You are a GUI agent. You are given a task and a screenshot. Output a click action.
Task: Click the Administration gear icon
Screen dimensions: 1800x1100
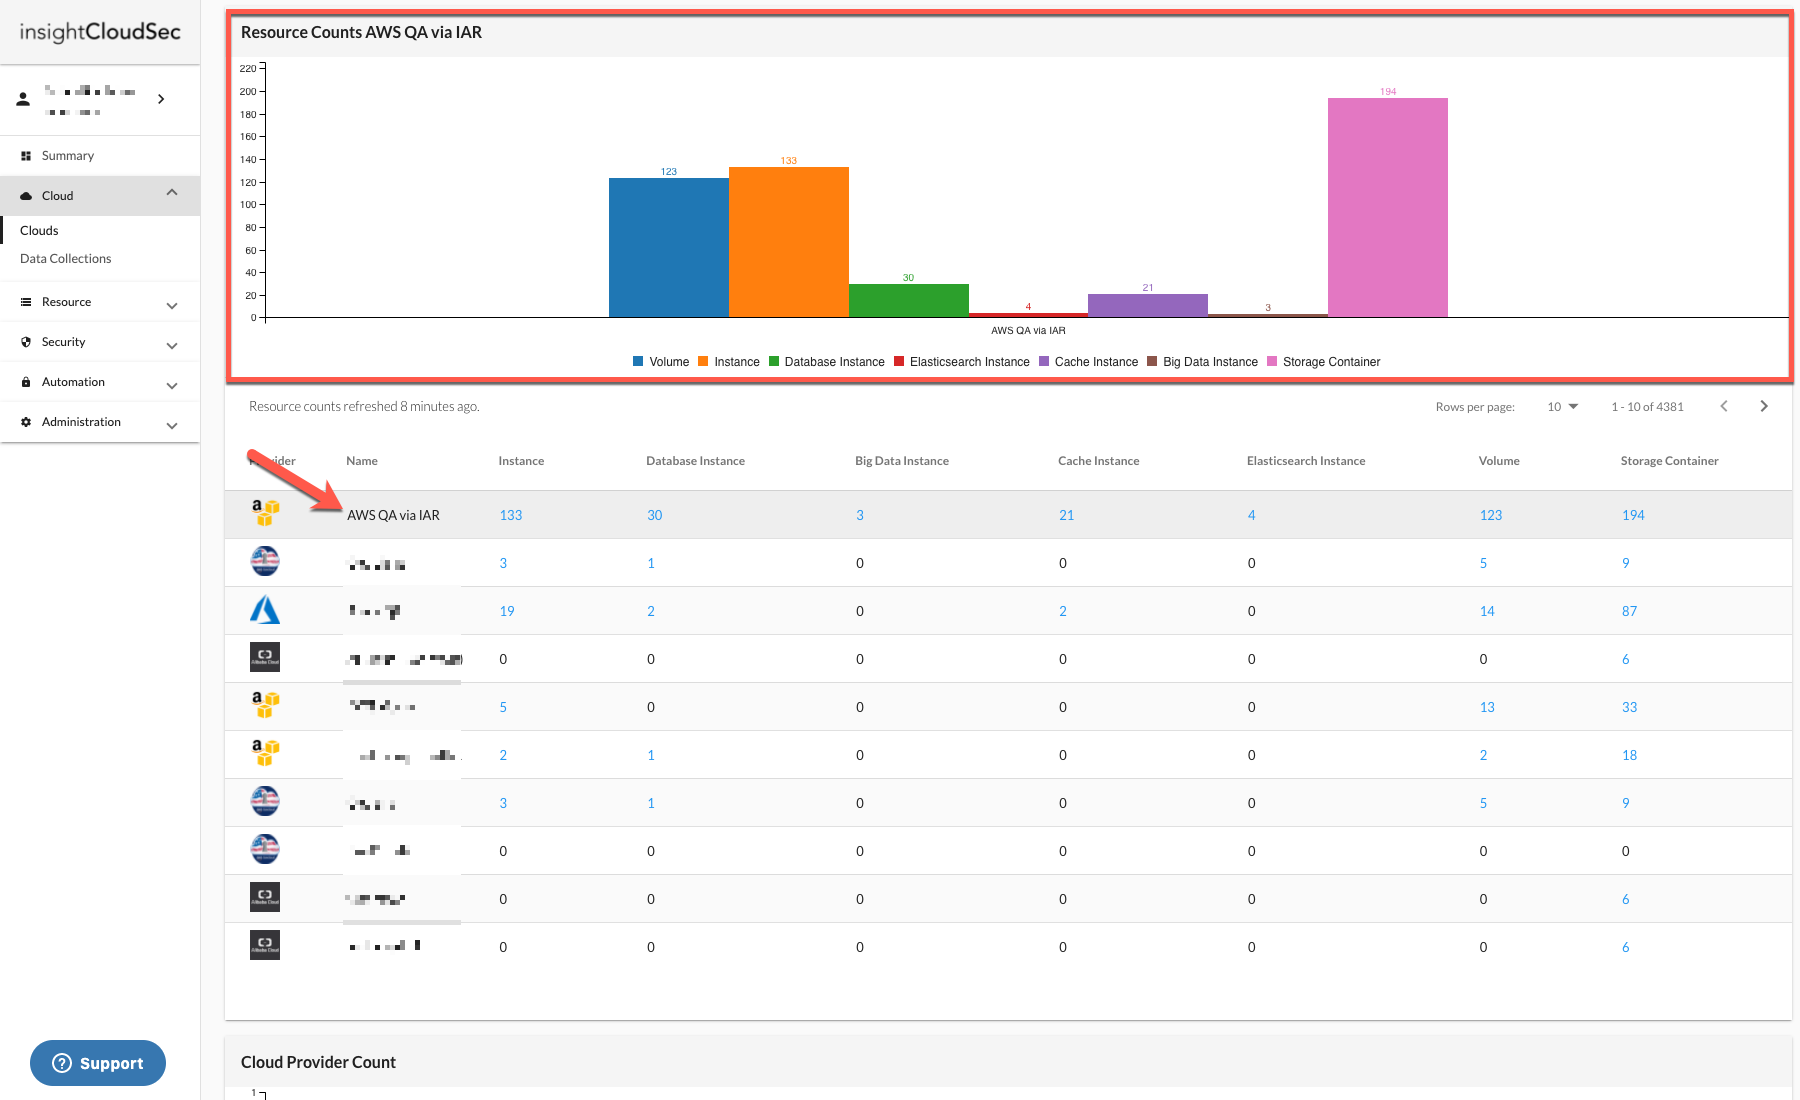pos(26,422)
